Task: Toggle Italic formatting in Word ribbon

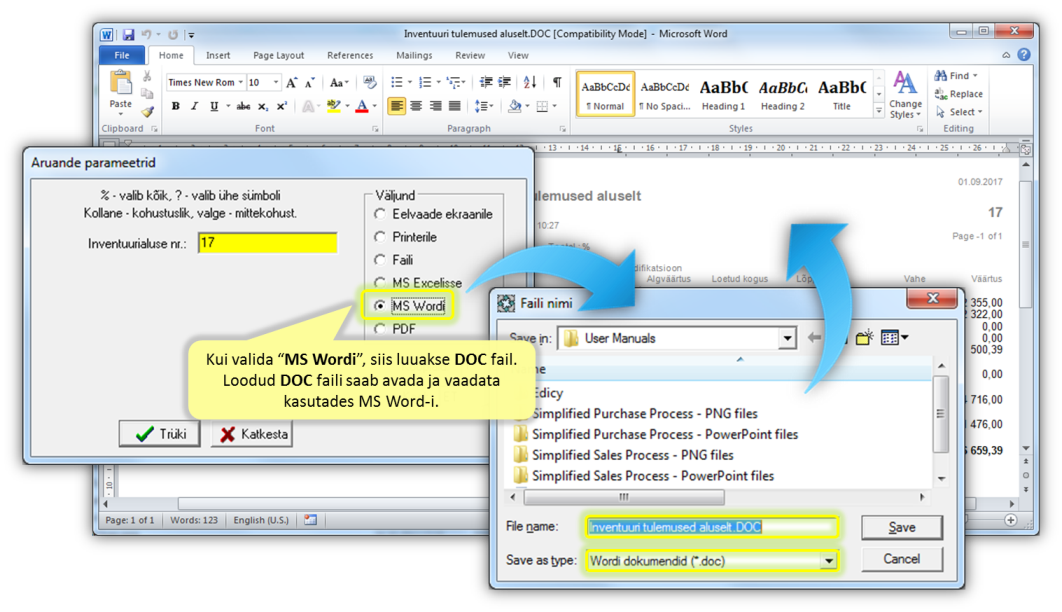Action: point(194,106)
